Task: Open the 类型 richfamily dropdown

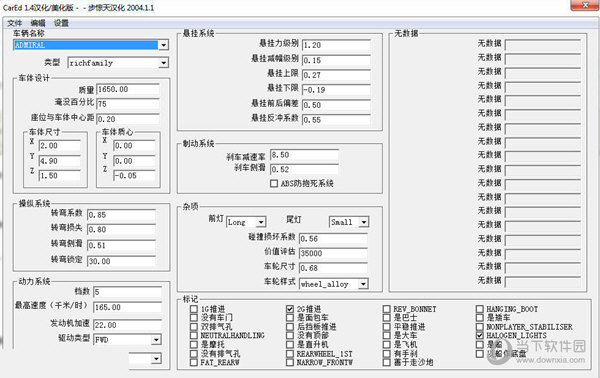Action: (163, 63)
